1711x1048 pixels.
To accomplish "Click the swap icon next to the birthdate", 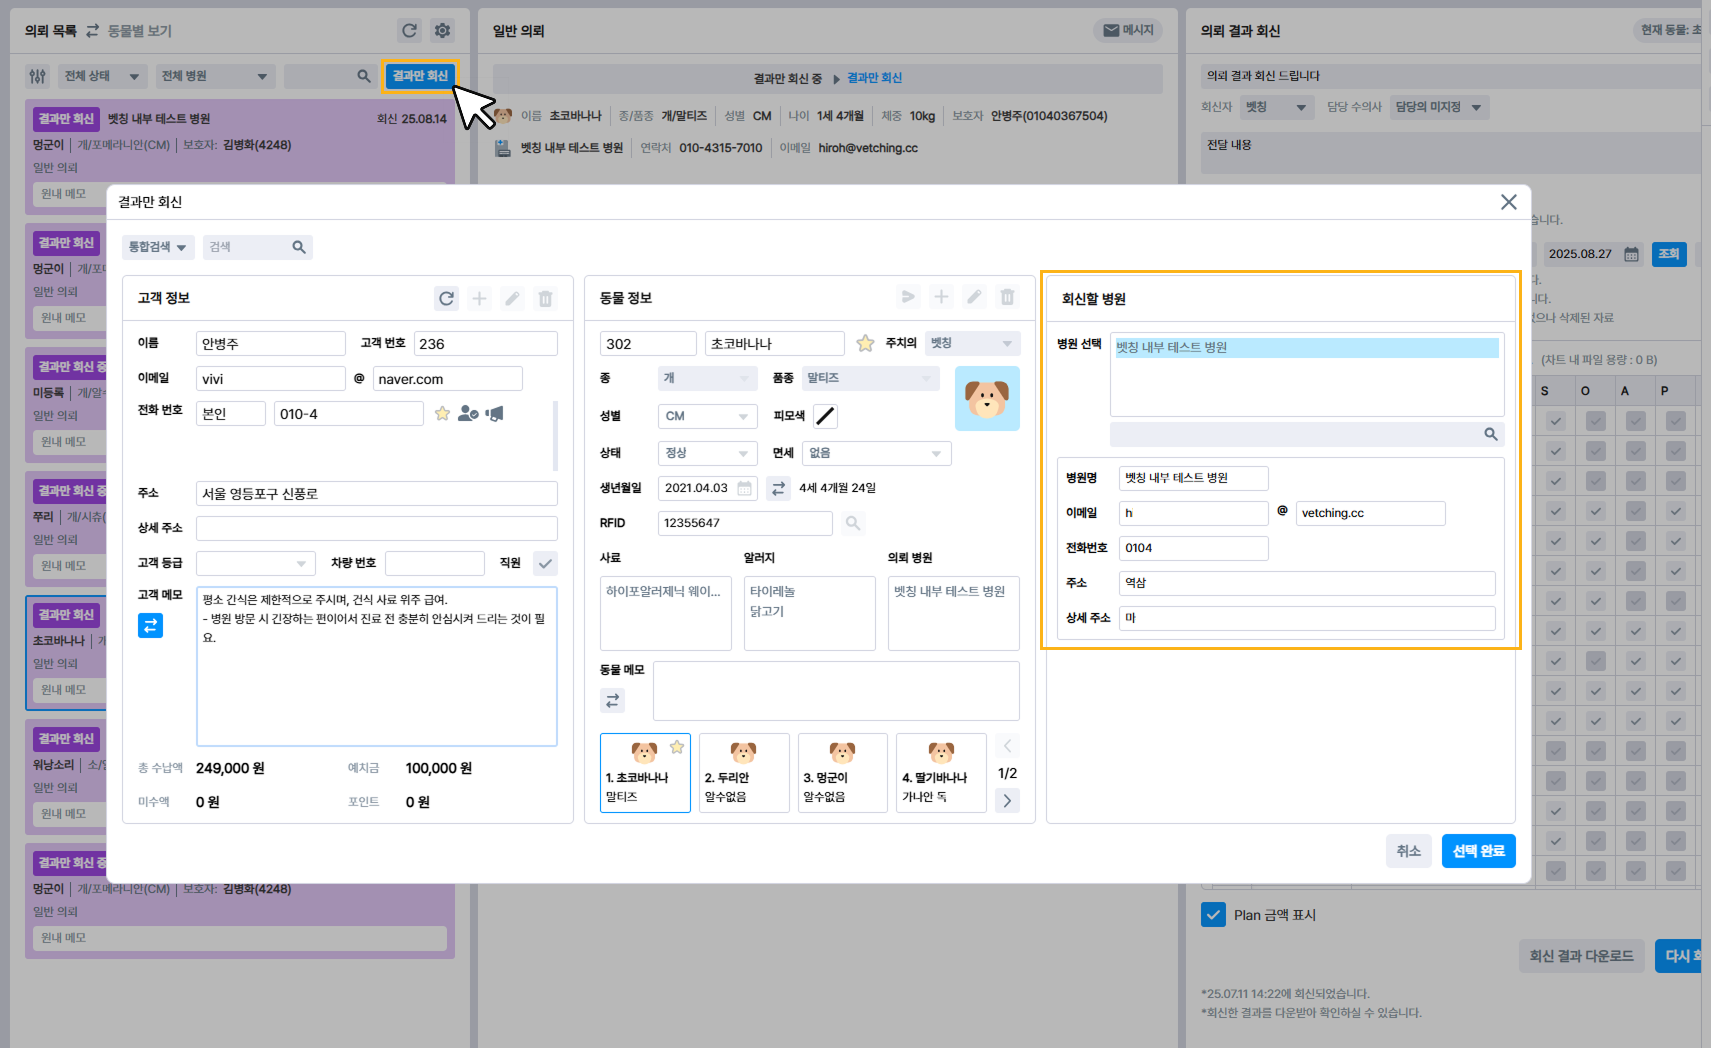I will [778, 488].
